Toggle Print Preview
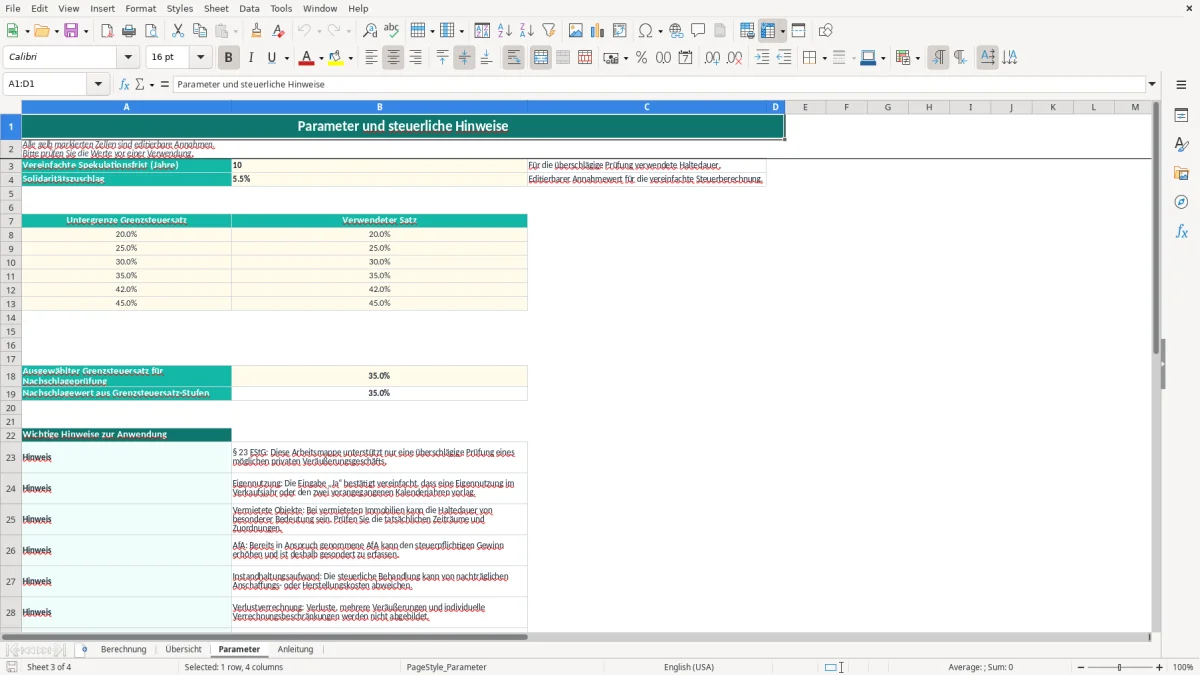Image resolution: width=1200 pixels, height=675 pixels. pyautogui.click(x=151, y=31)
